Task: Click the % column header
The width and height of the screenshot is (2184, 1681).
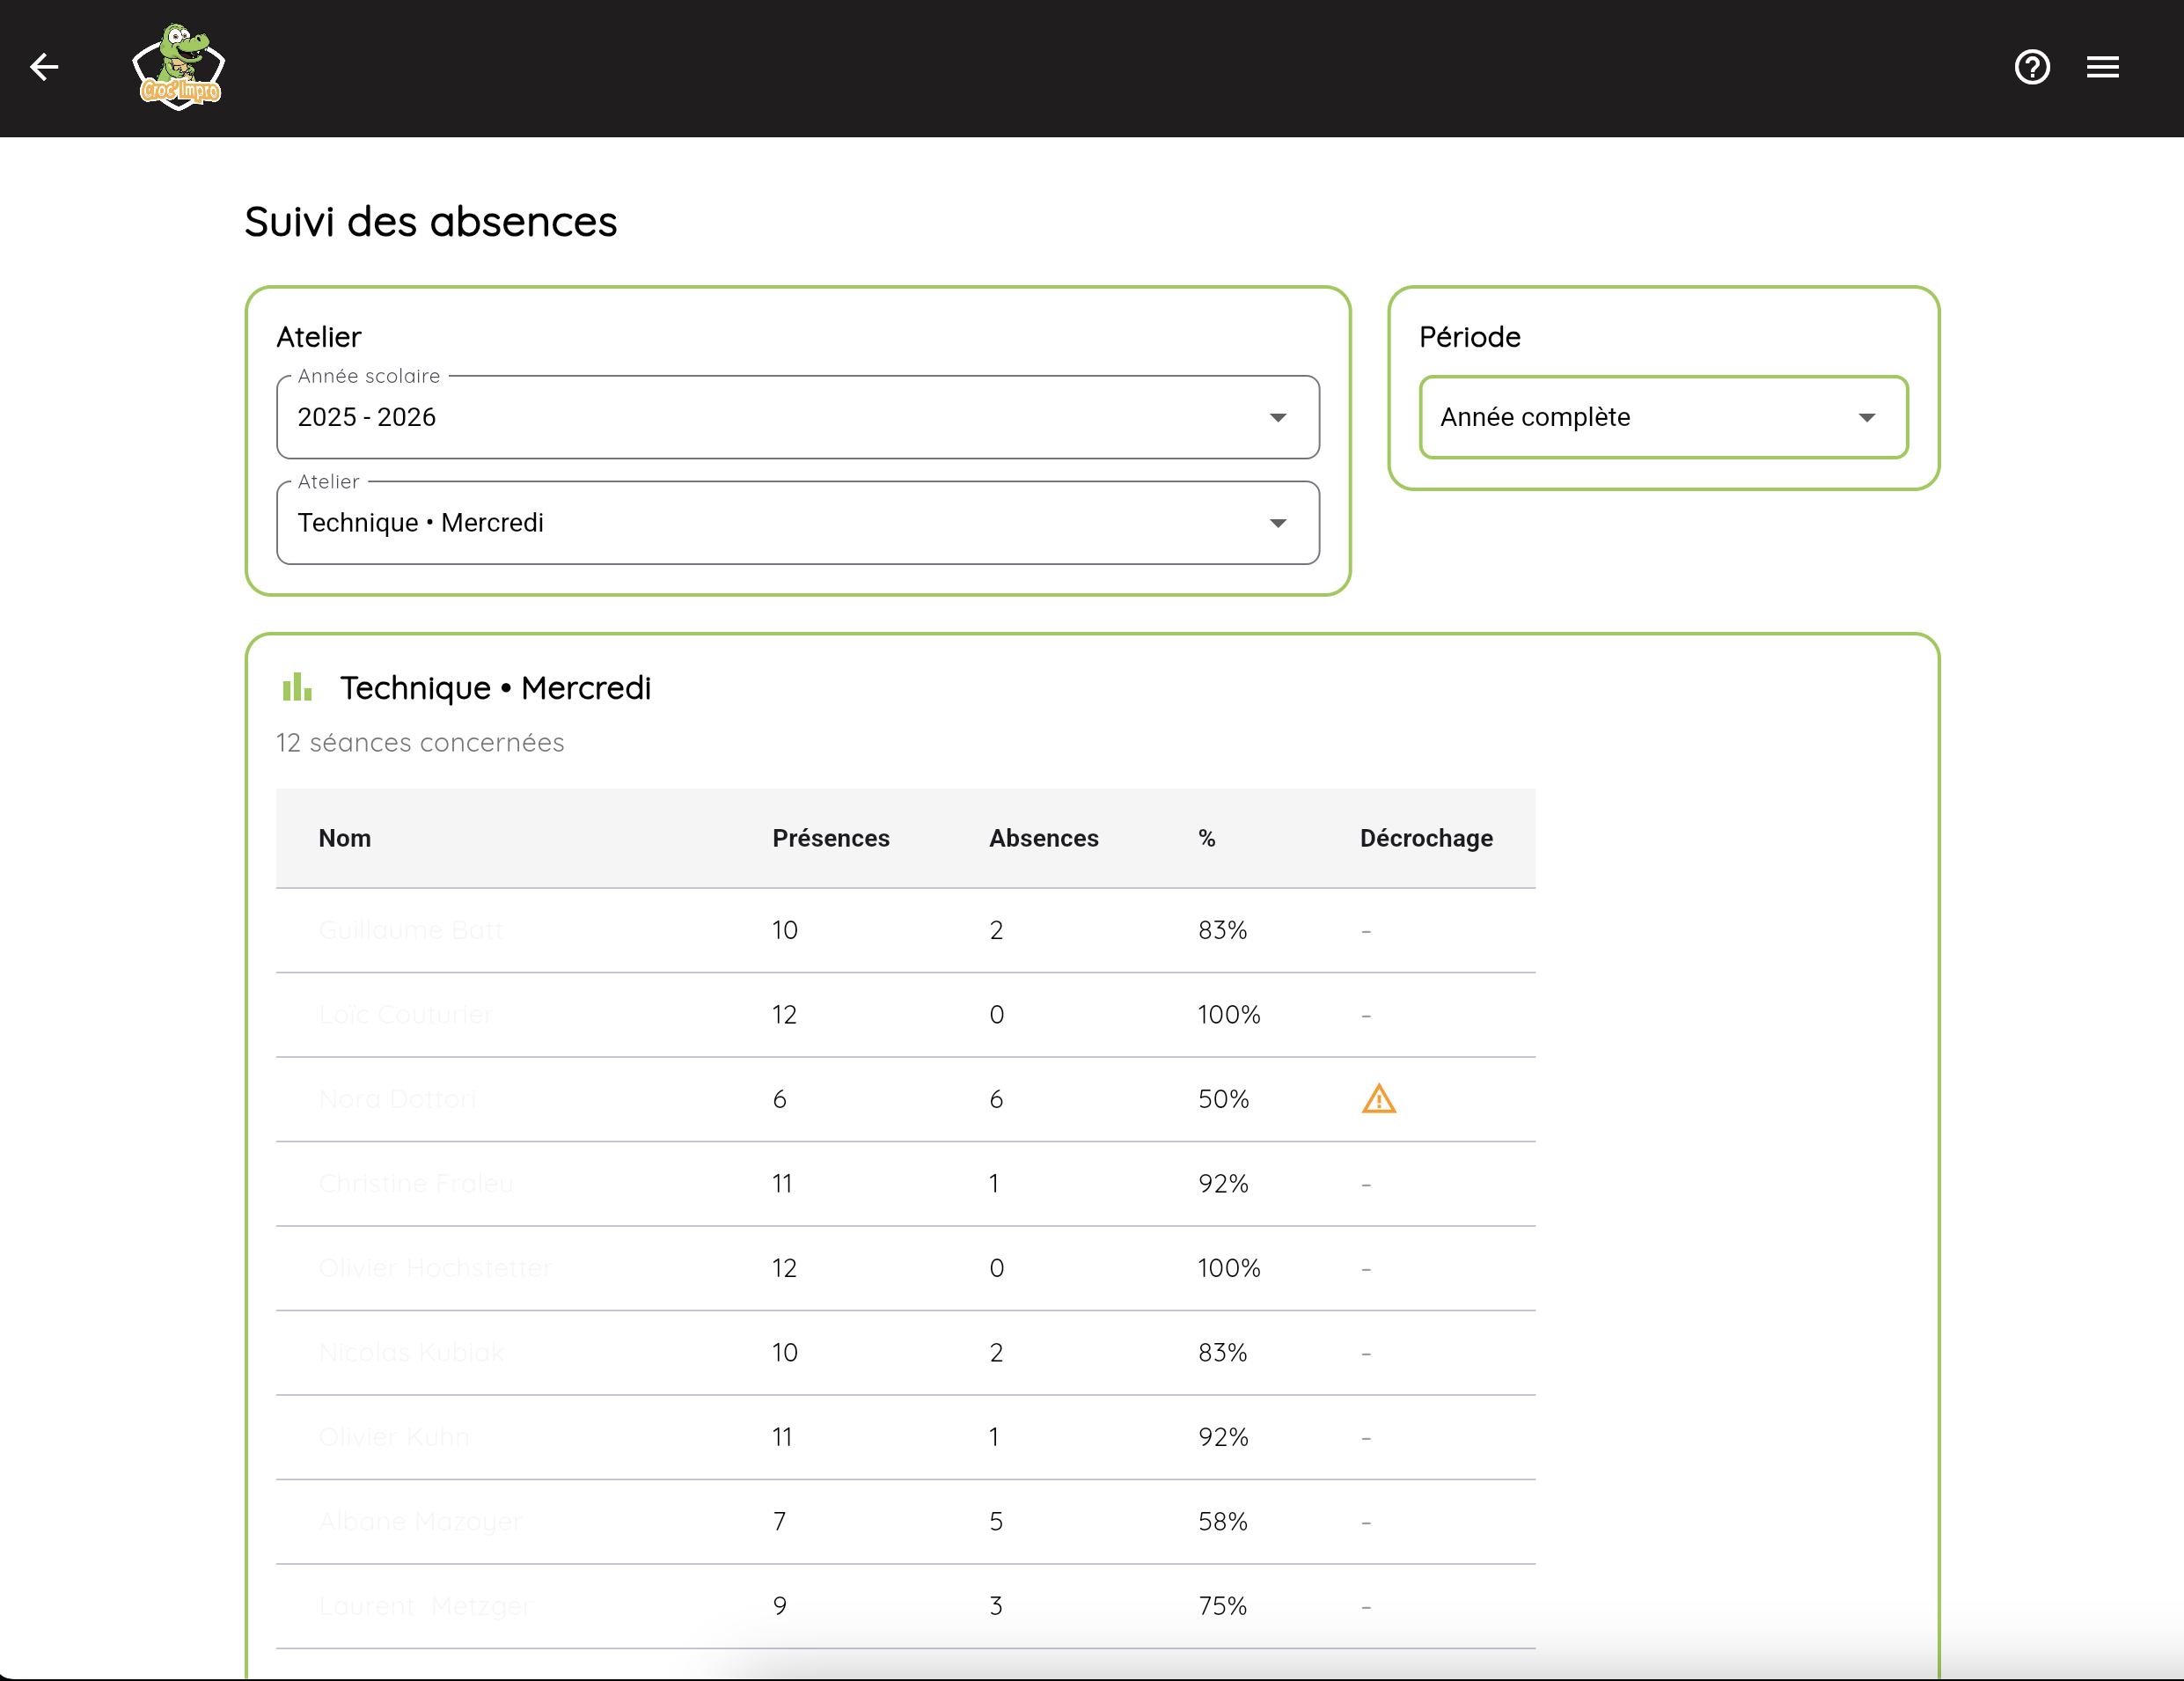Action: (1206, 838)
